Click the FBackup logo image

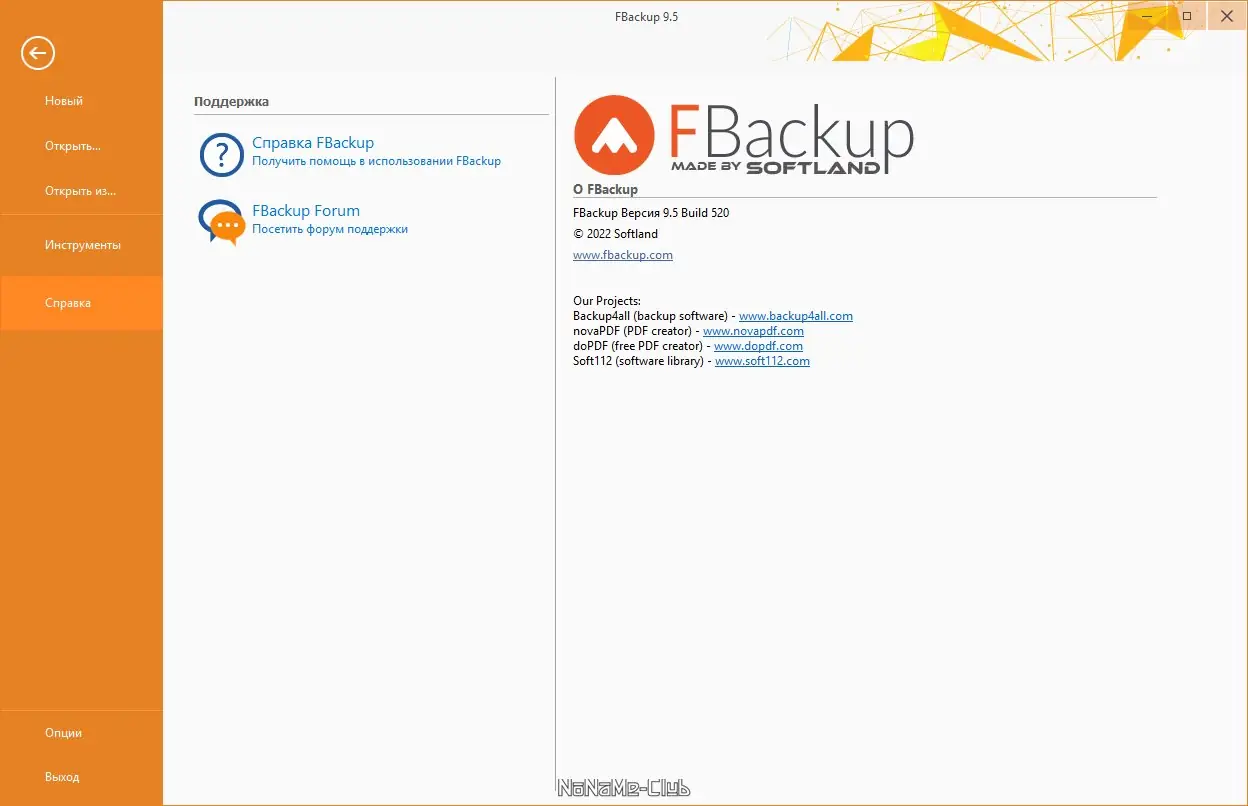click(744, 136)
